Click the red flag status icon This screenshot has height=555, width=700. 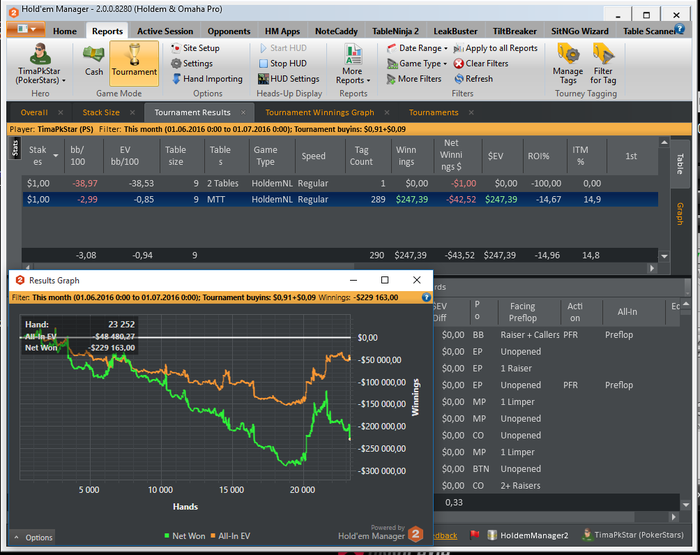coord(474,535)
